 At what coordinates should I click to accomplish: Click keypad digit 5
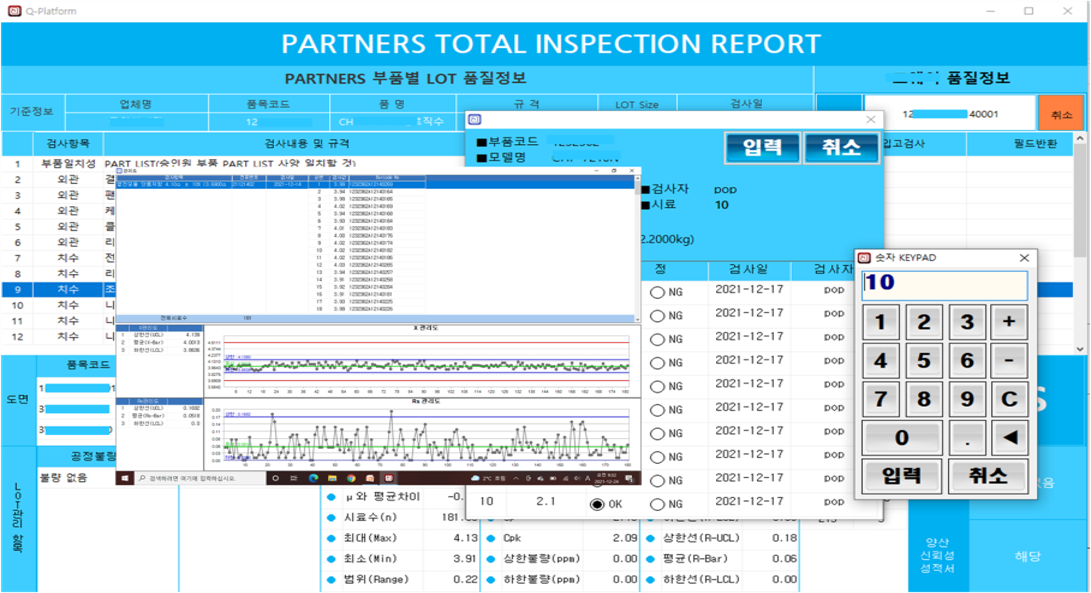pyautogui.click(x=923, y=361)
